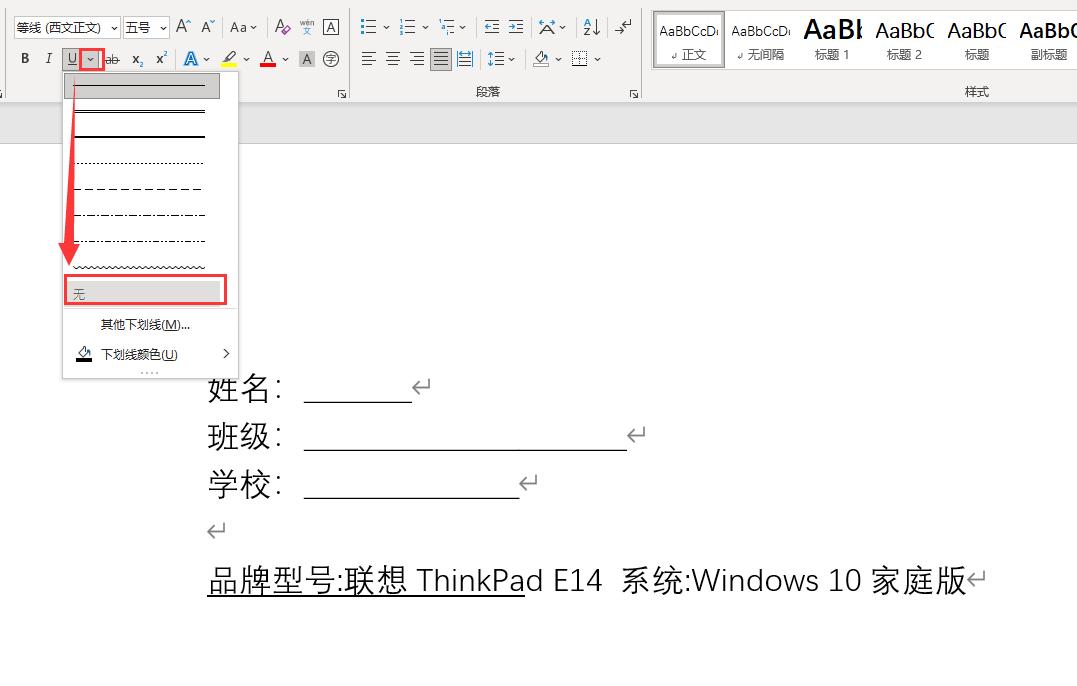
Task: Apply the 标题 1 style
Action: point(831,40)
